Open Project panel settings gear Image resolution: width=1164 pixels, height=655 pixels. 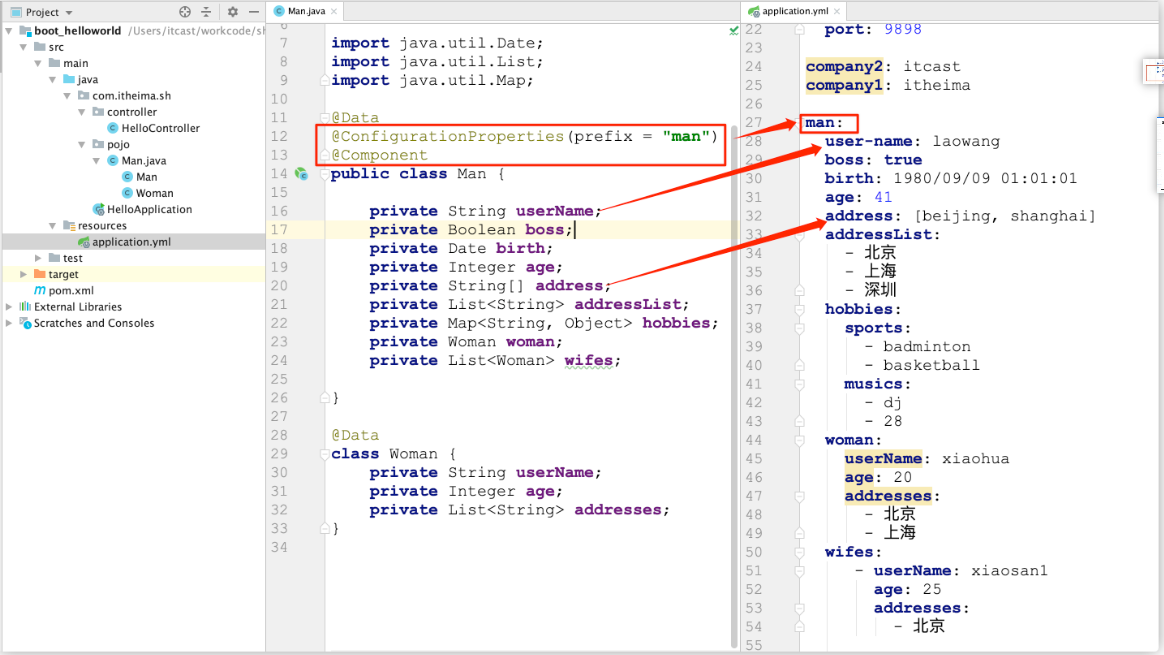[x=232, y=12]
